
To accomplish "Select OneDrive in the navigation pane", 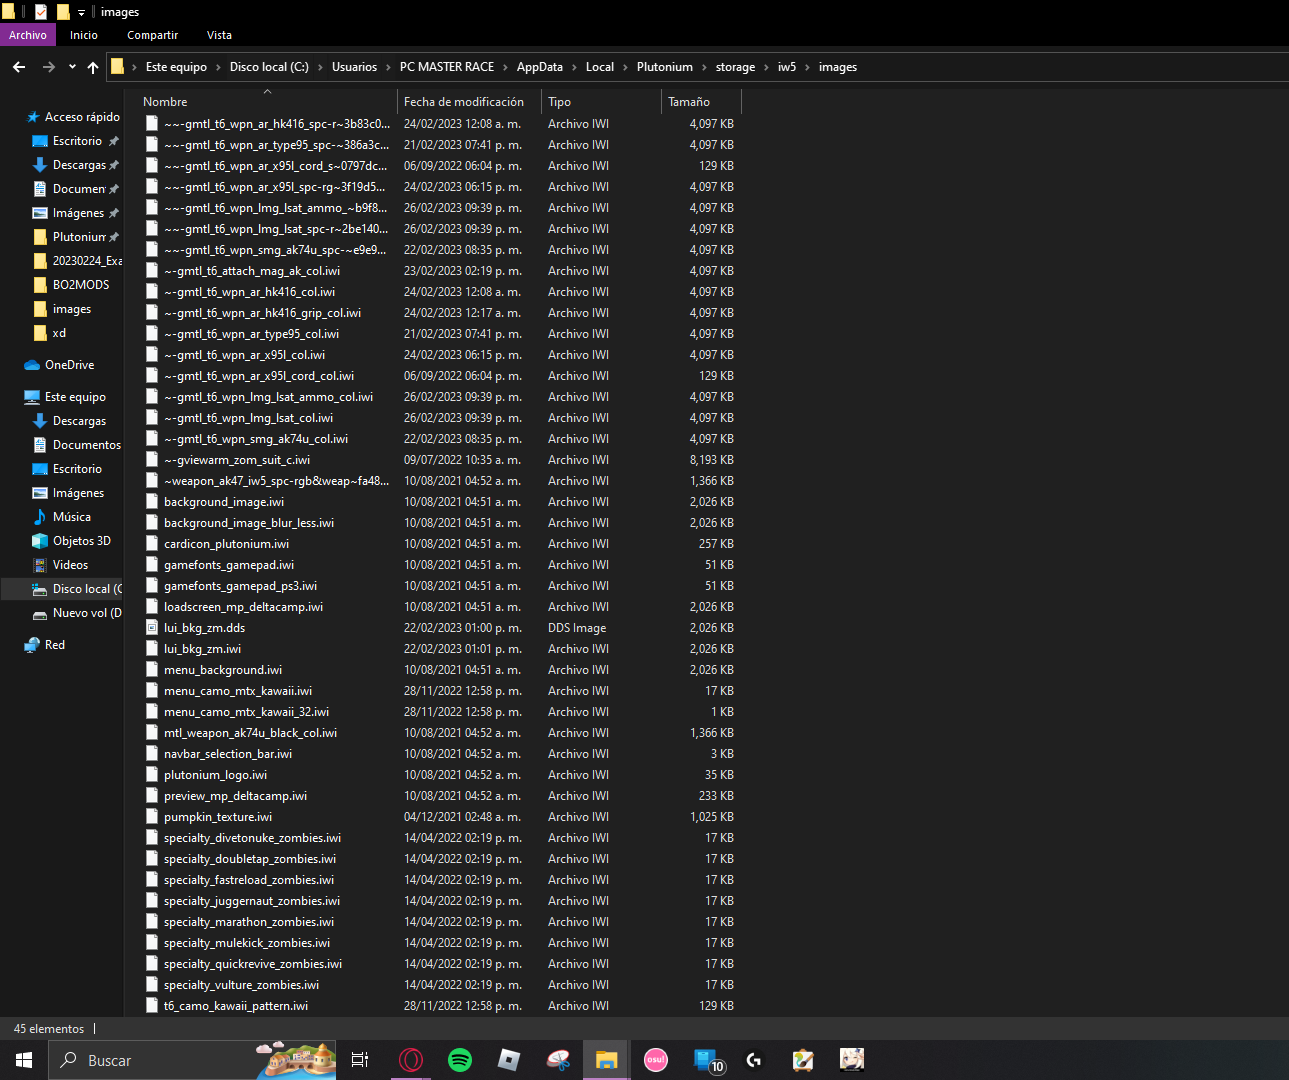I will pyautogui.click(x=59, y=365).
